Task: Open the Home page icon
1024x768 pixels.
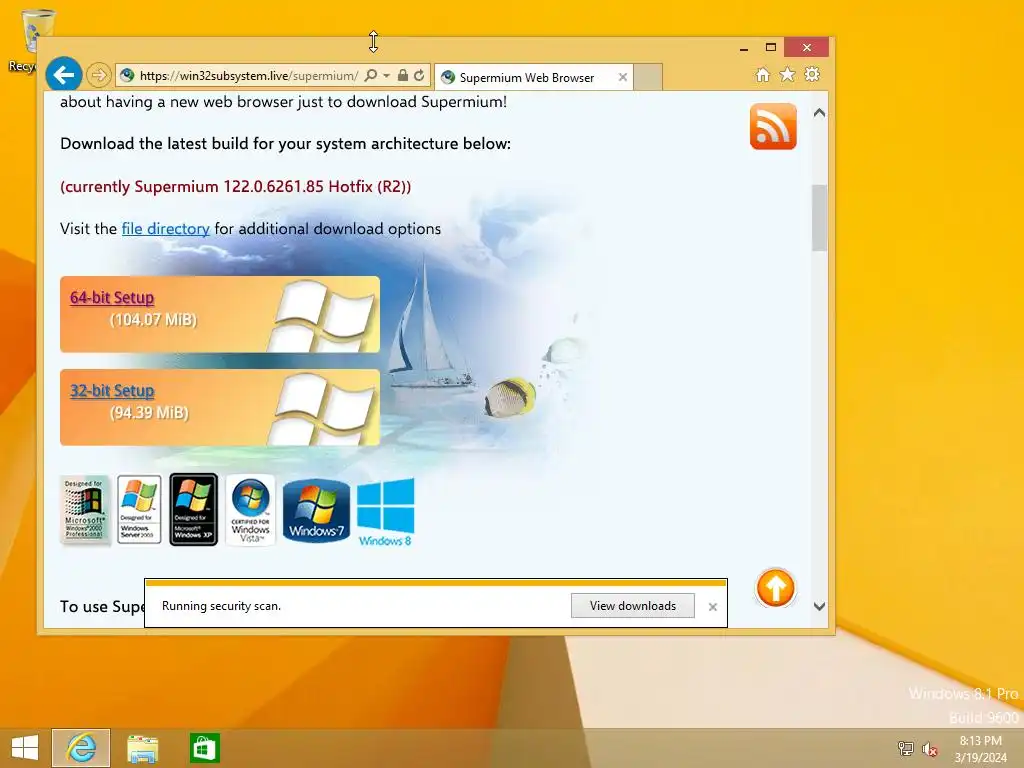Action: coord(762,74)
